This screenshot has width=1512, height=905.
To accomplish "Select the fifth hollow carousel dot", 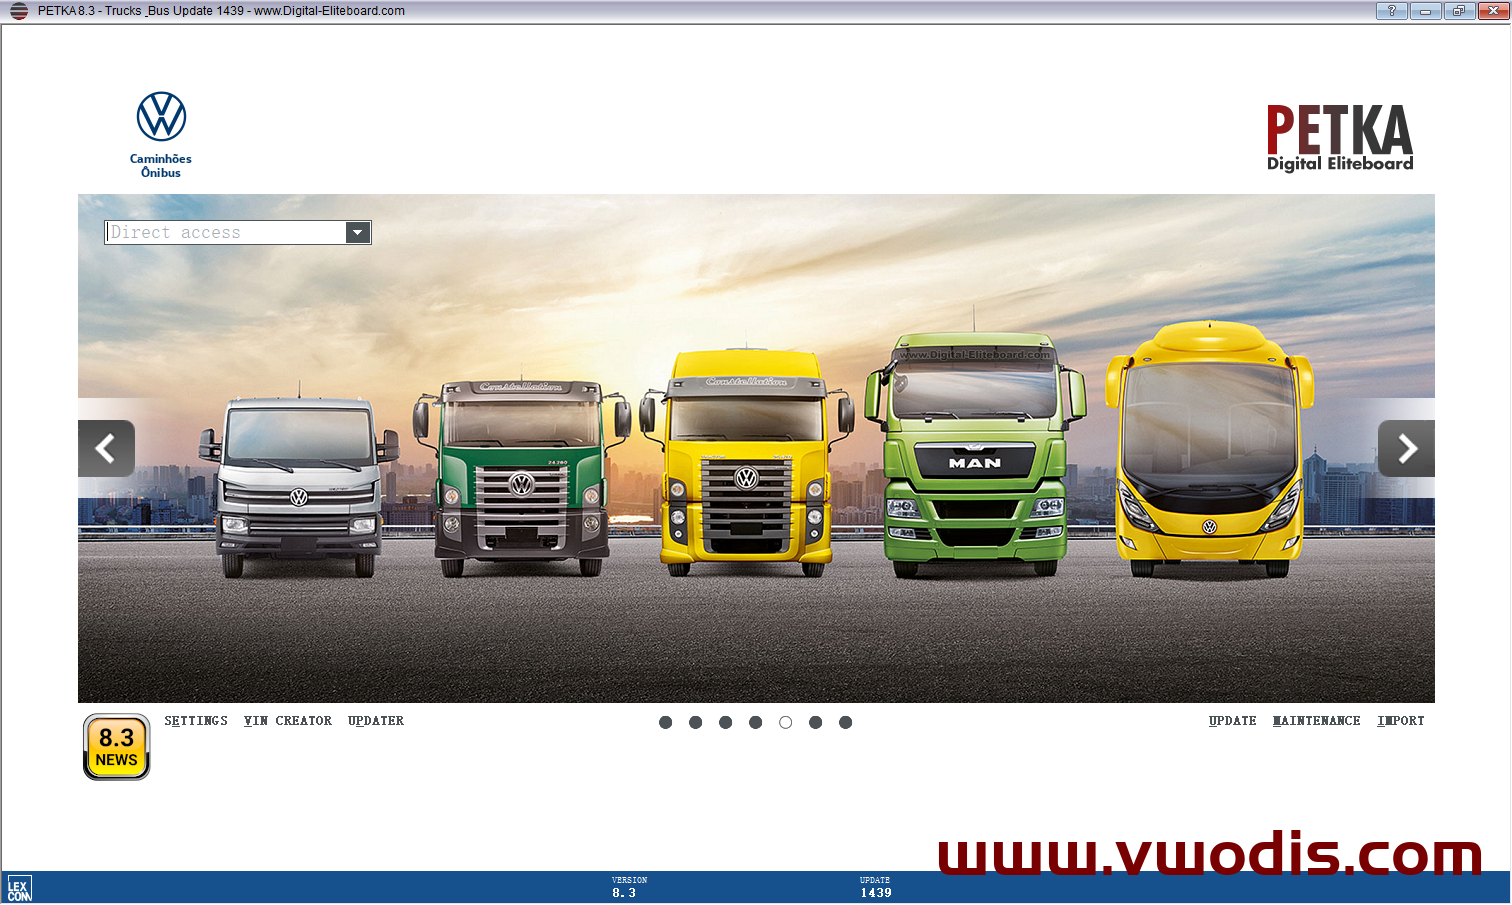I will (785, 722).
